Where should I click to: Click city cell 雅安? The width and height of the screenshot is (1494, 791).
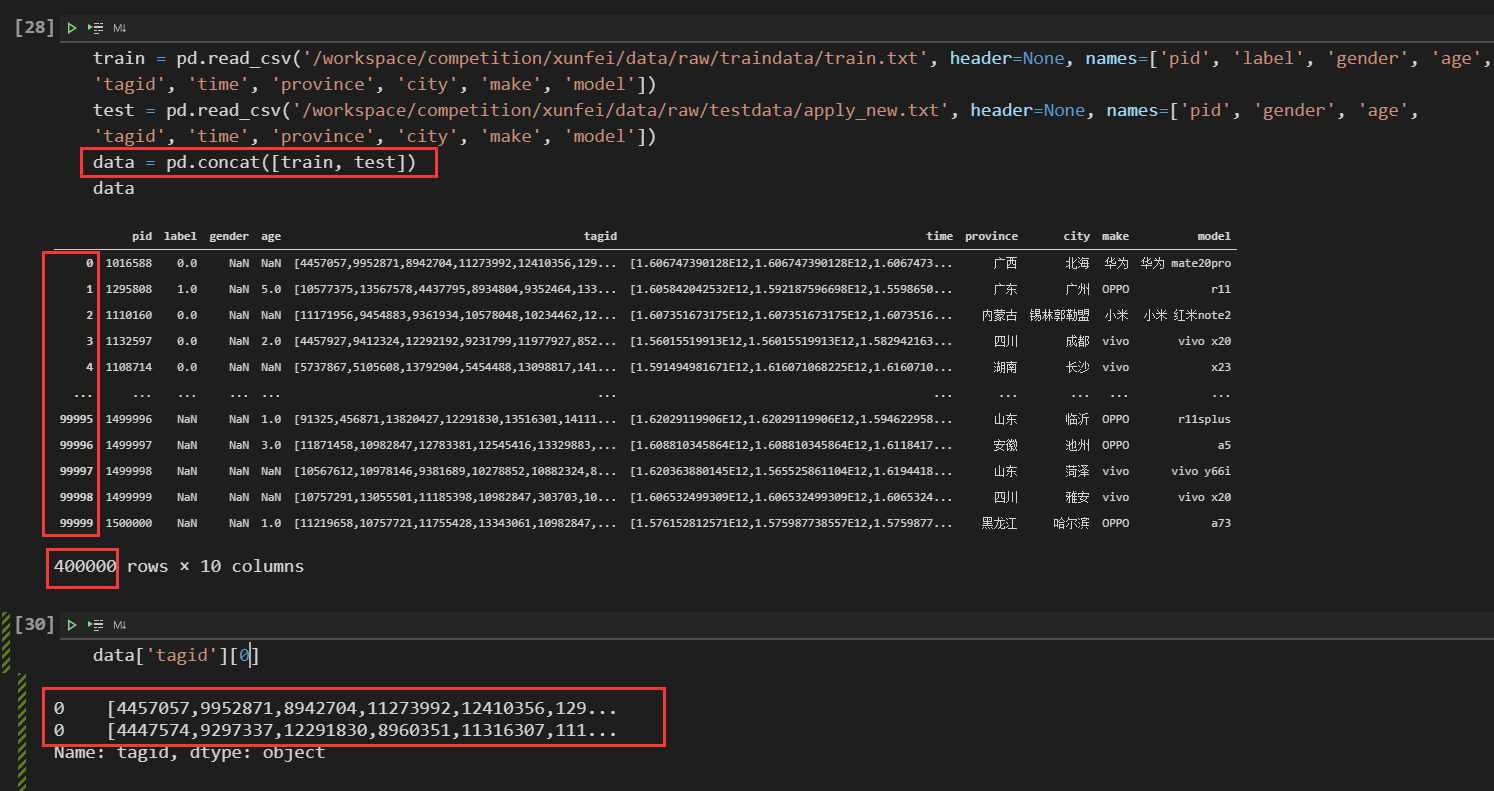click(1078, 497)
